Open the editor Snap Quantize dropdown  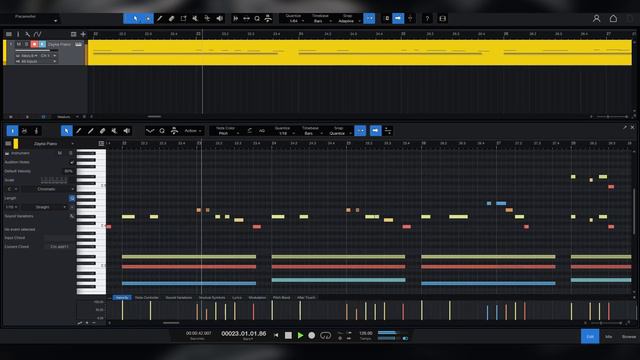pos(340,133)
